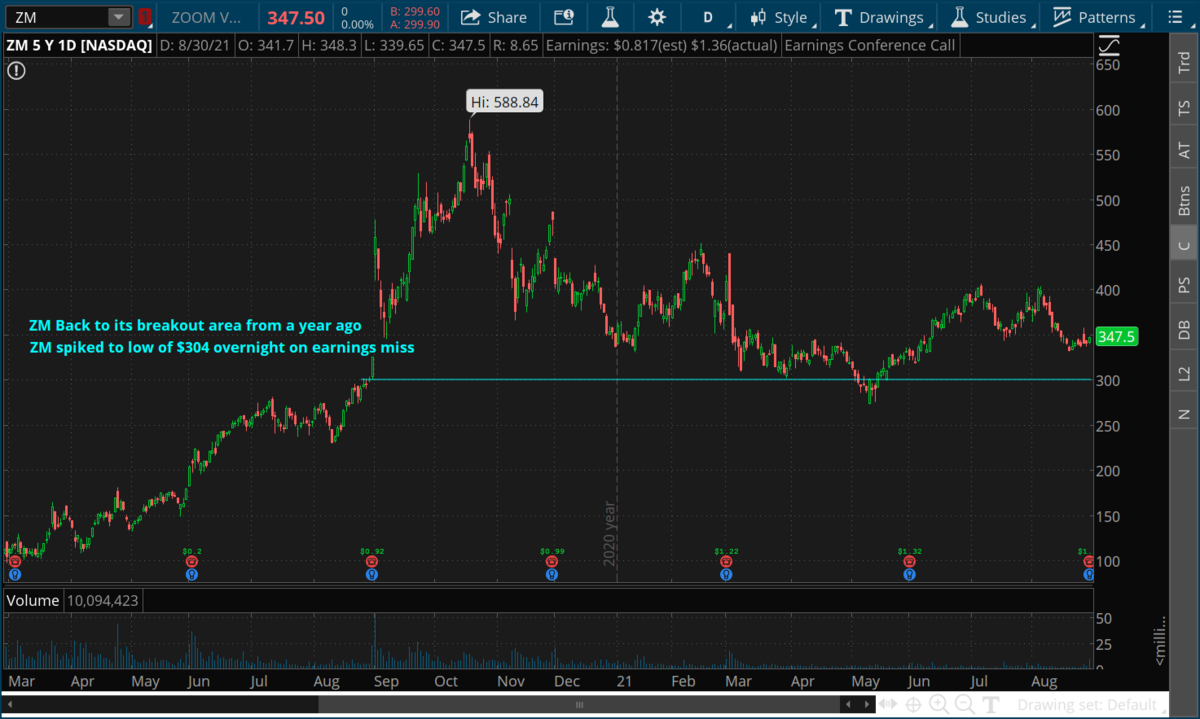Viewport: 1200px width, 719px height.
Task: Open the Patterns menu
Action: pyautogui.click(x=1096, y=17)
